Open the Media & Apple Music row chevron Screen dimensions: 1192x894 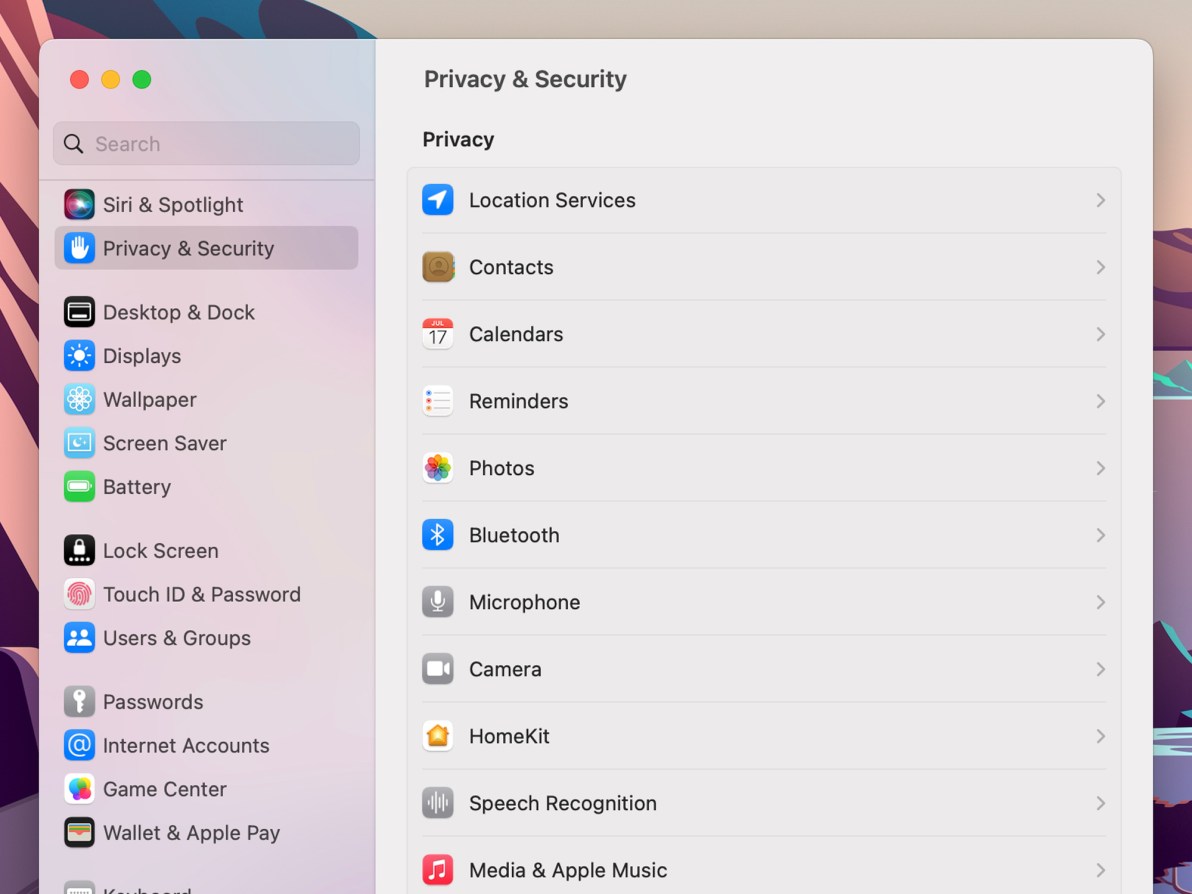coord(1100,870)
